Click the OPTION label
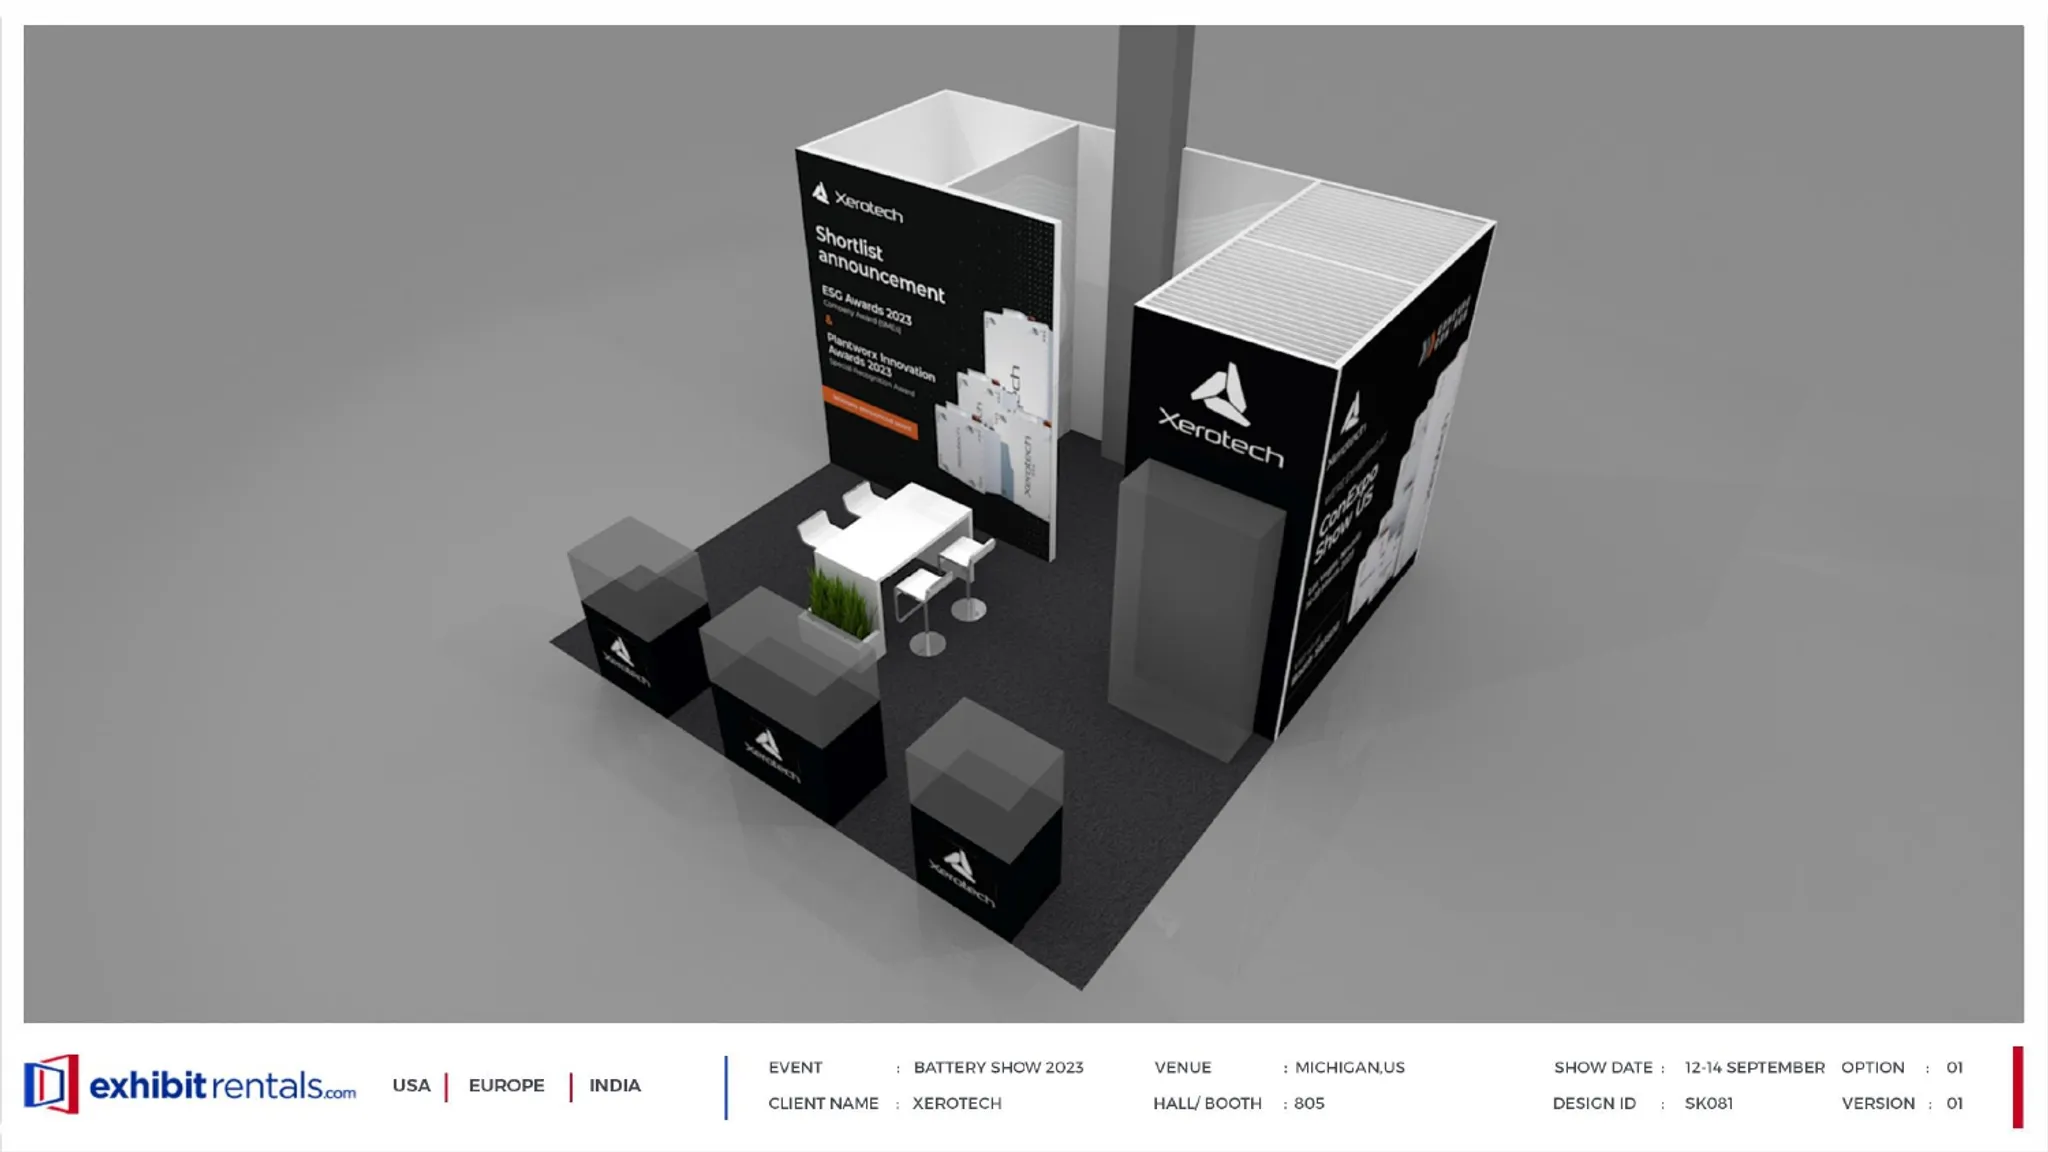The height and width of the screenshot is (1152, 2048). click(x=1873, y=1068)
